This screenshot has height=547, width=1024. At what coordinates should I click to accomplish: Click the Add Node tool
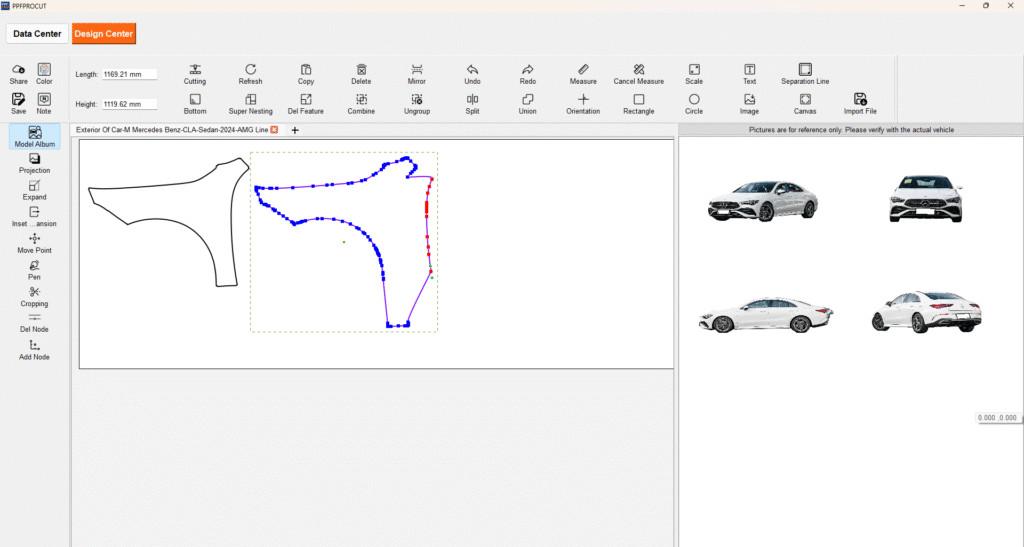pyautogui.click(x=34, y=346)
